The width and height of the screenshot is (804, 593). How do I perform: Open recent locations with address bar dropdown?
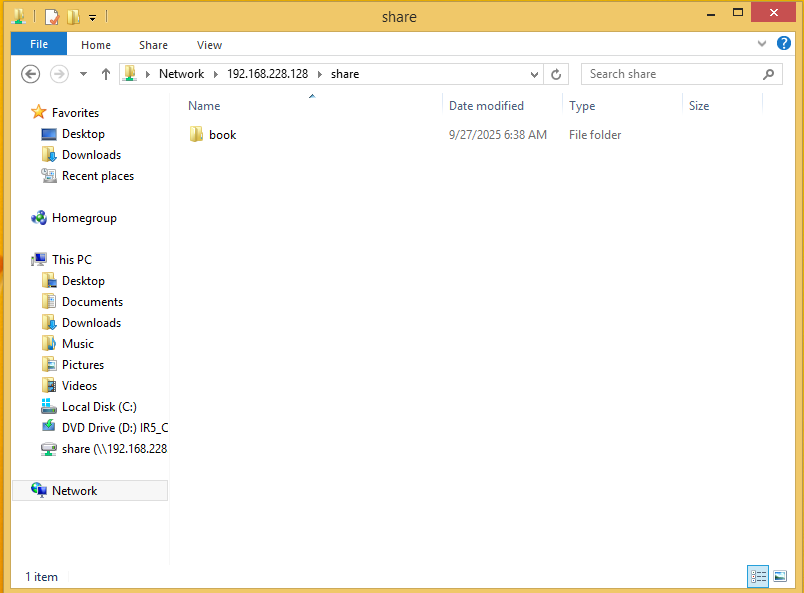[533, 73]
